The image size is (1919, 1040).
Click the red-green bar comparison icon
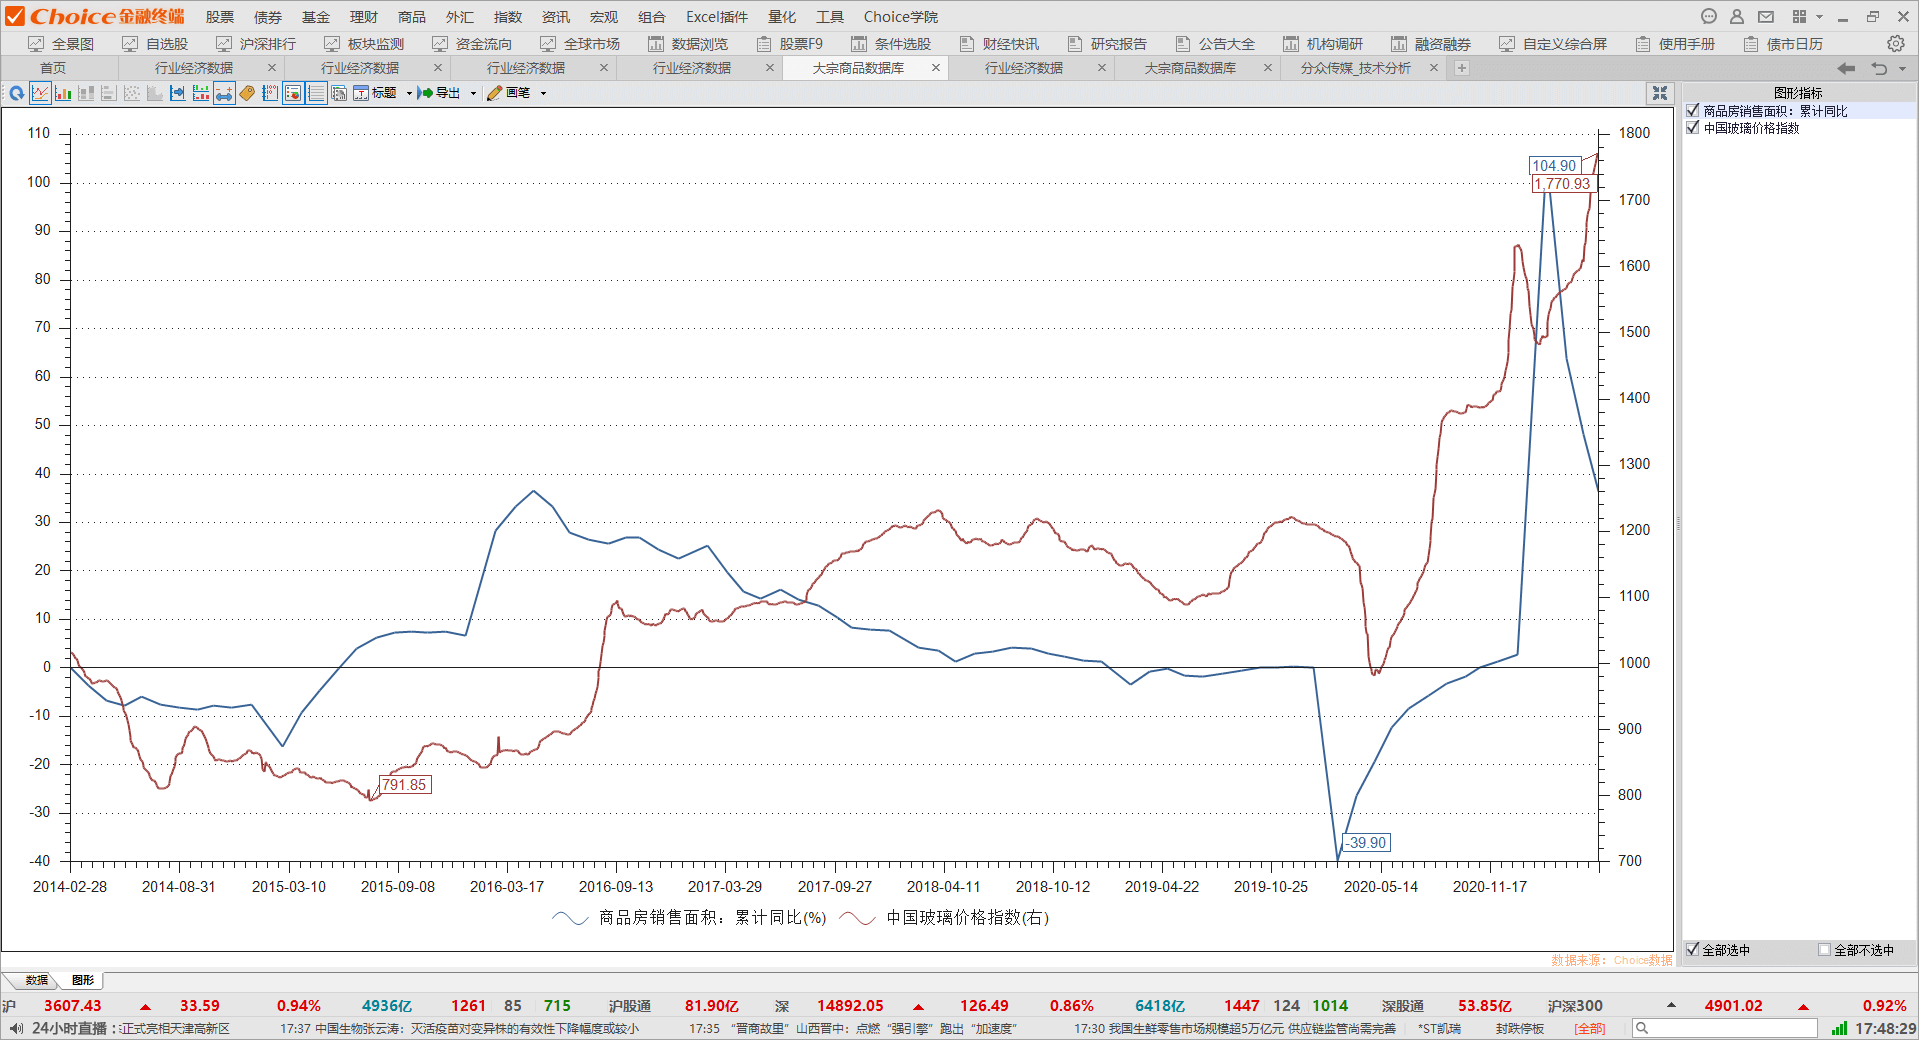point(201,93)
